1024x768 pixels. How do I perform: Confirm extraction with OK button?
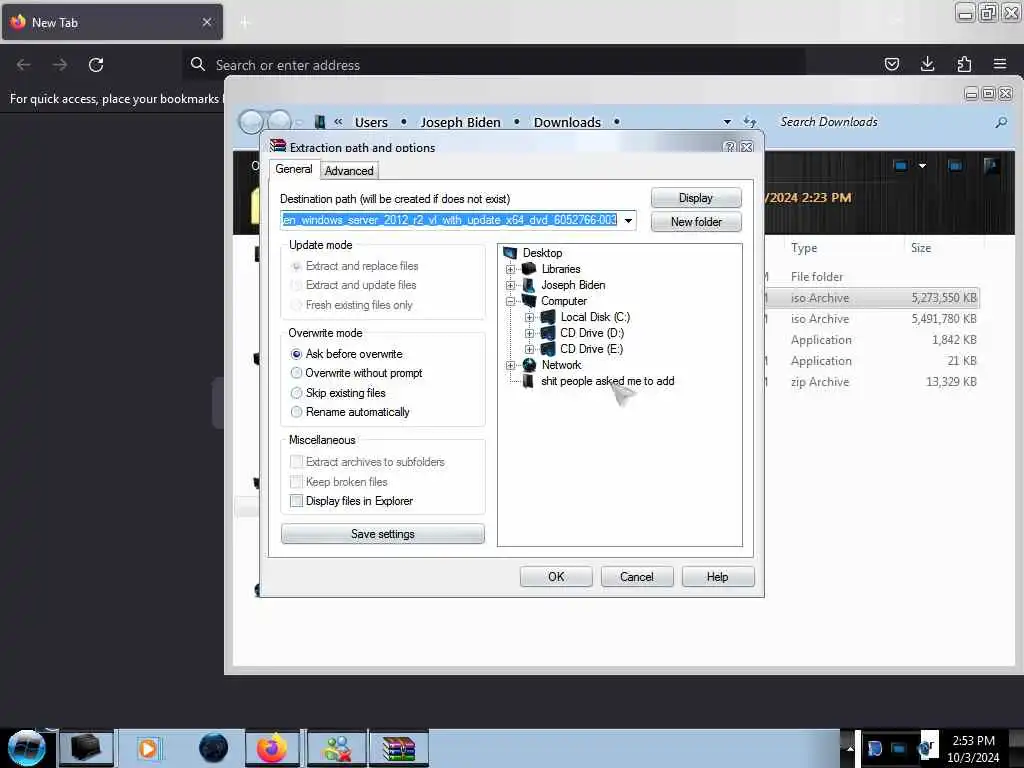(x=556, y=577)
